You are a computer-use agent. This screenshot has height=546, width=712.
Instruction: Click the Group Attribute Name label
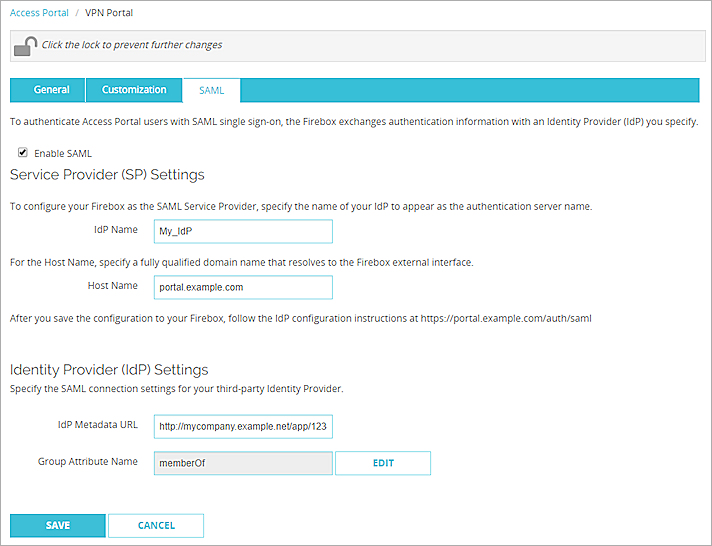pyautogui.click(x=89, y=462)
